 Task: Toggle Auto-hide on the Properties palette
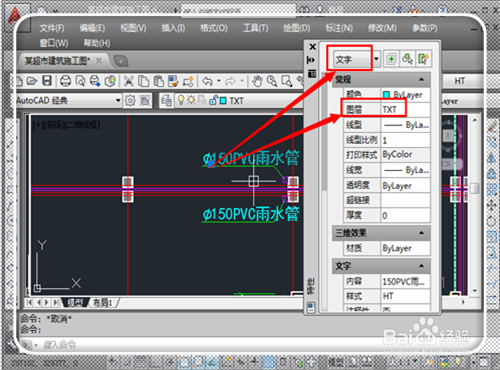[x=311, y=60]
